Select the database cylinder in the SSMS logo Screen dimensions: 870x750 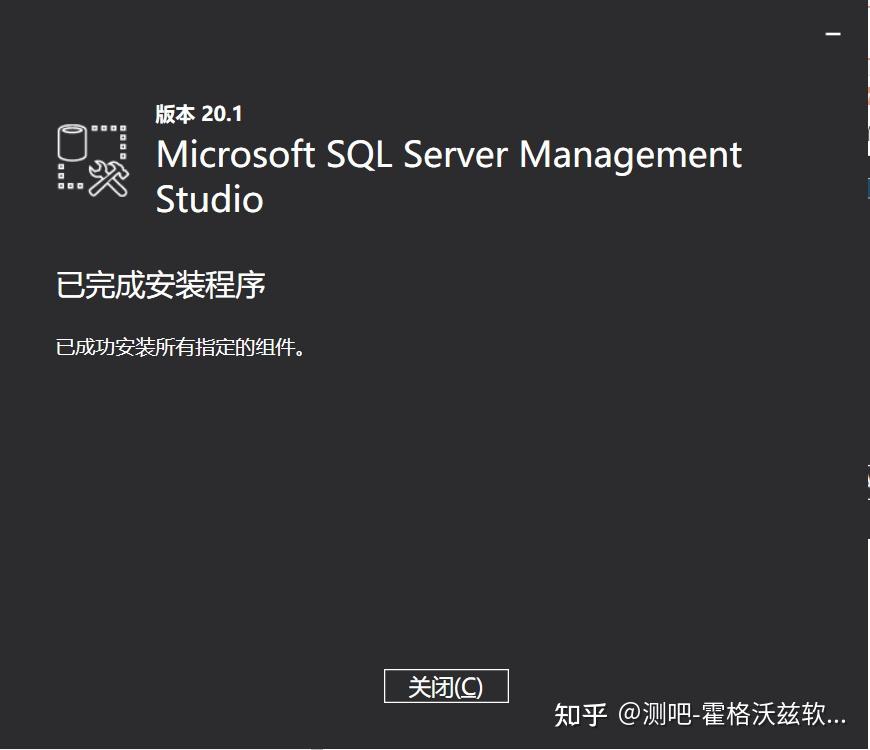click(73, 145)
